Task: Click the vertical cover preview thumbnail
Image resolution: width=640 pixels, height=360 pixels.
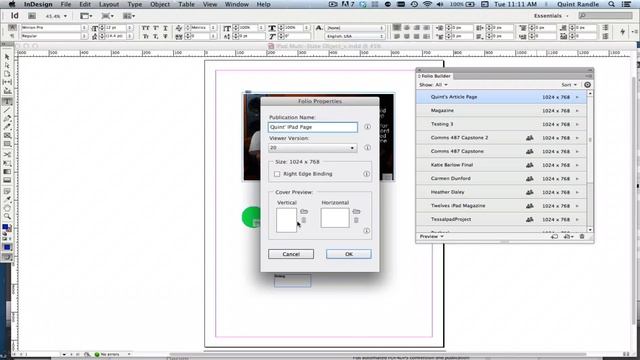Action: pyautogui.click(x=286, y=220)
